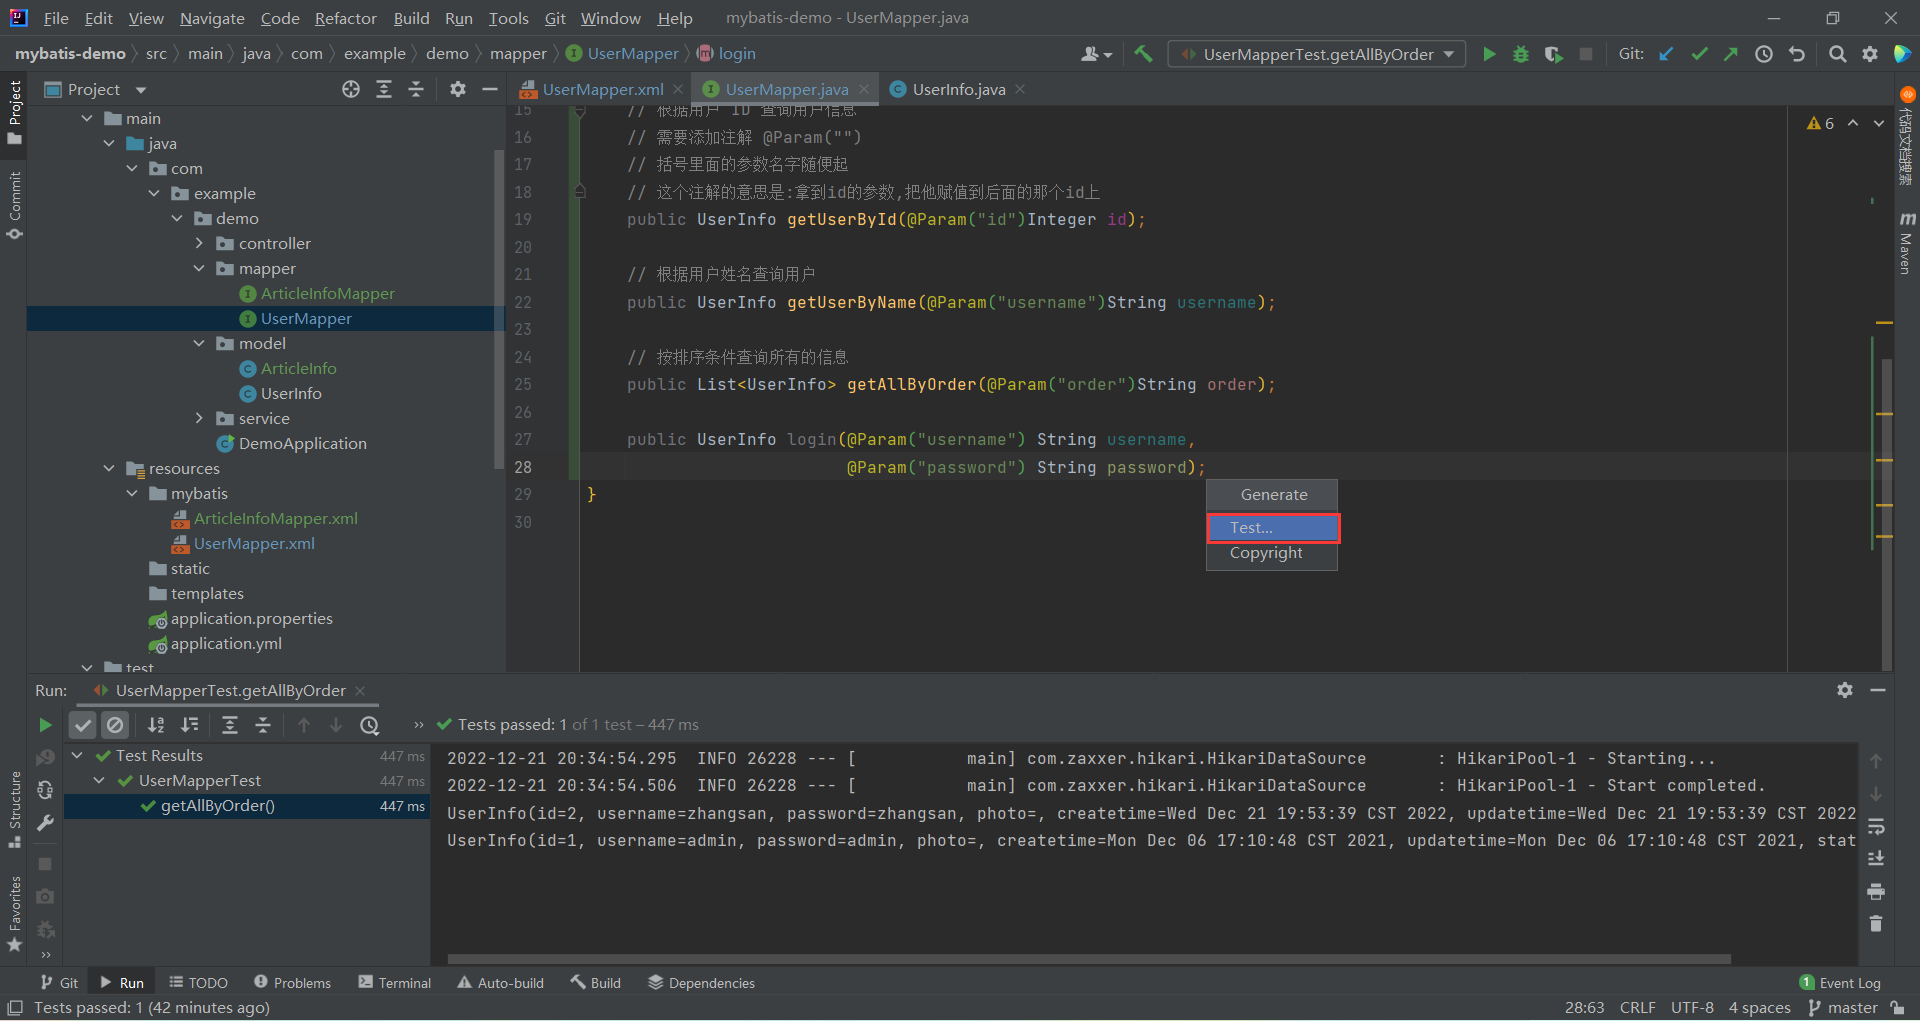Open Terminal tool window
The height and width of the screenshot is (1021, 1920).
point(395,983)
